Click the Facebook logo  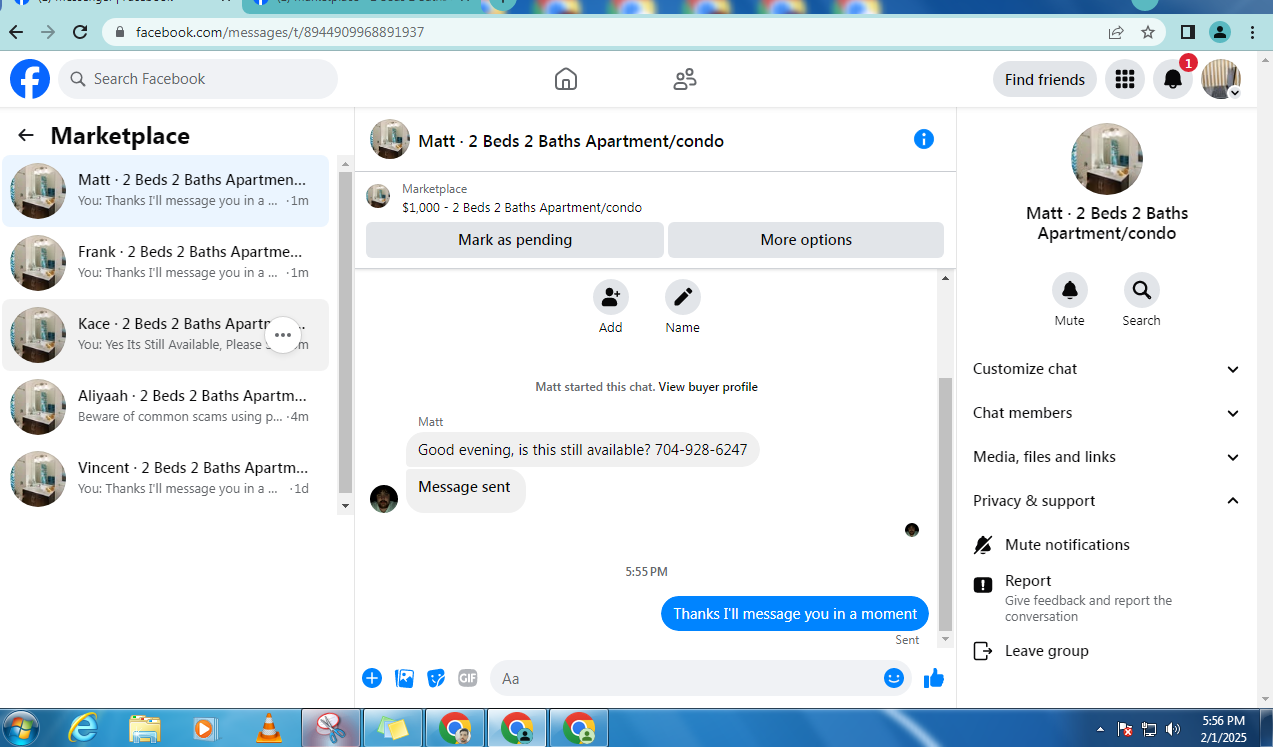30,79
